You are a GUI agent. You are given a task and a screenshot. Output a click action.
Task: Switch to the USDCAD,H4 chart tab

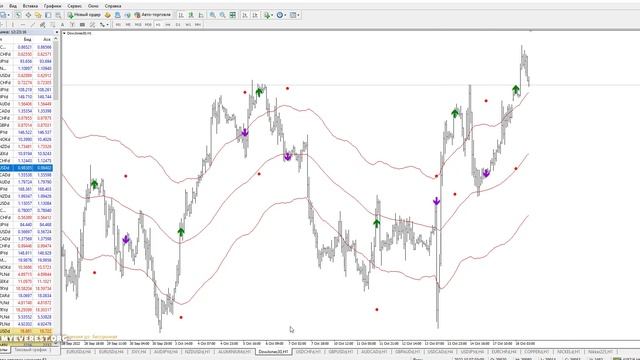440,351
